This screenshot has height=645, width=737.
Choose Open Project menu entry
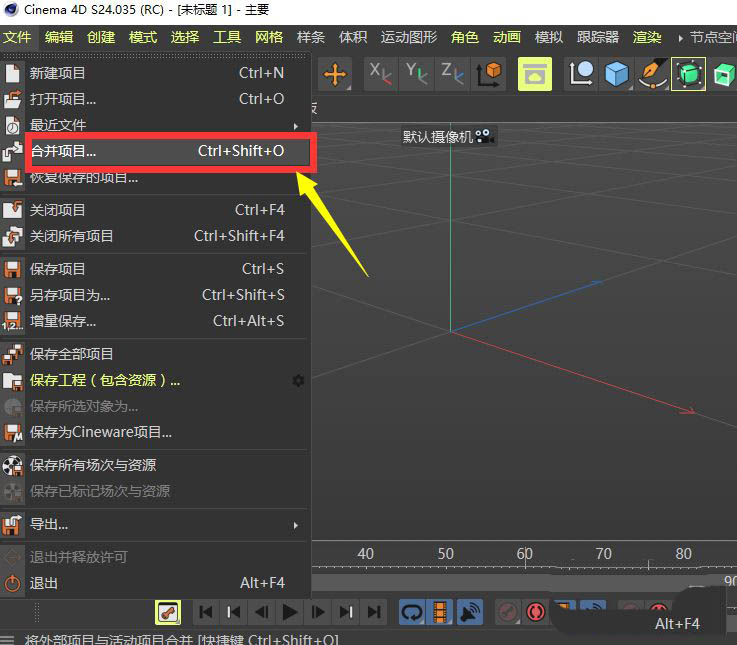click(x=155, y=99)
